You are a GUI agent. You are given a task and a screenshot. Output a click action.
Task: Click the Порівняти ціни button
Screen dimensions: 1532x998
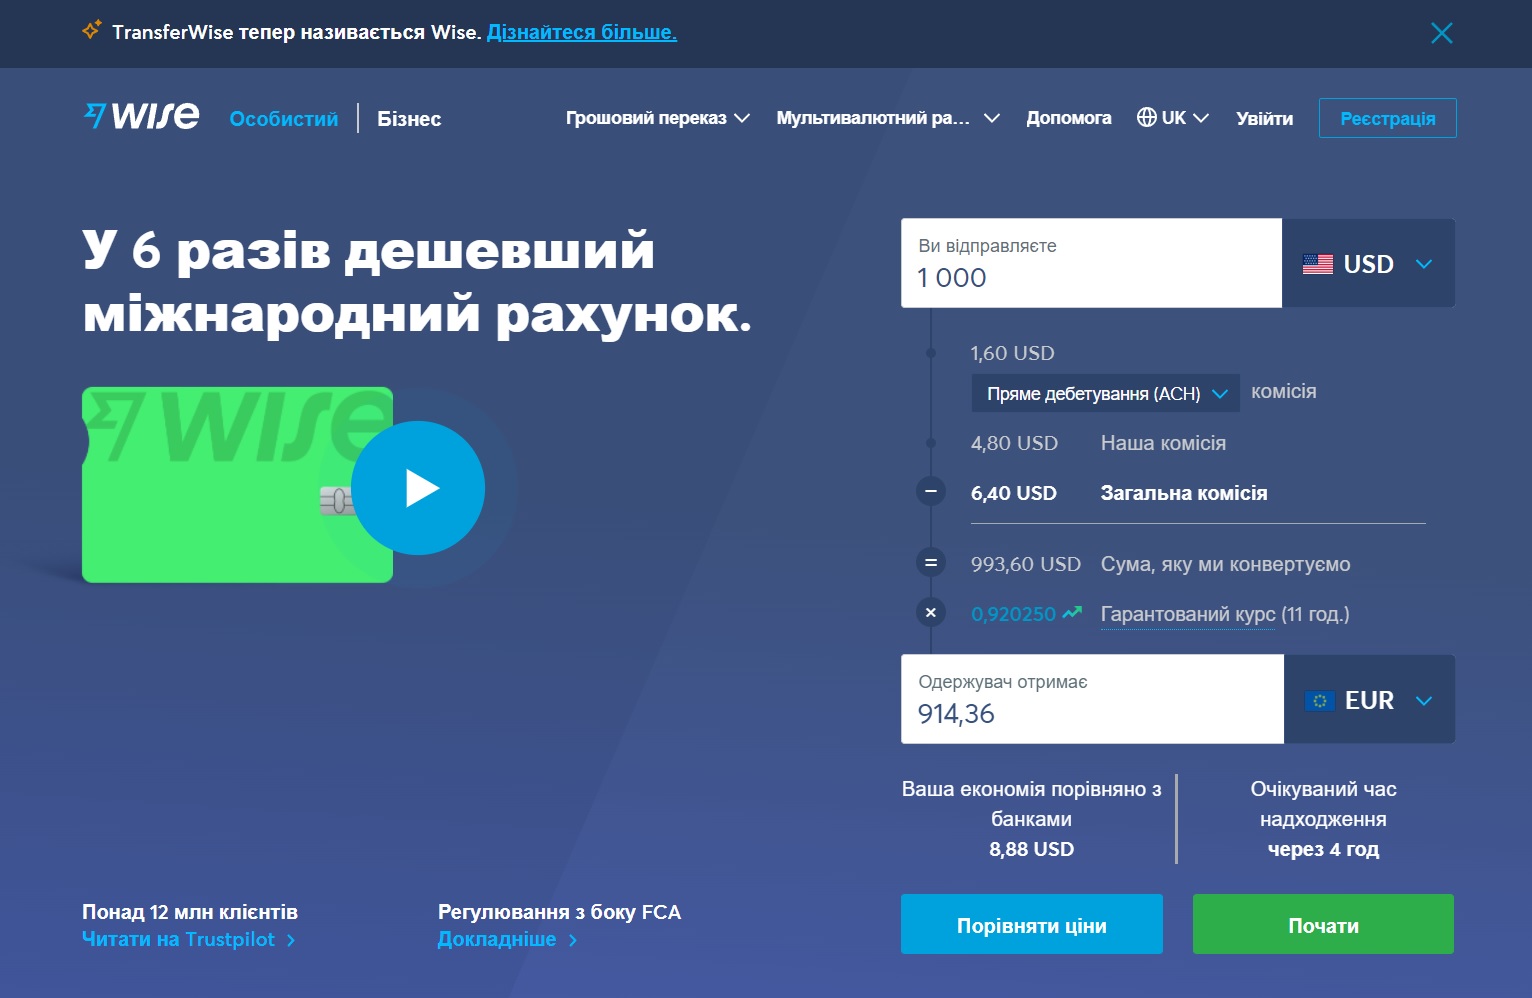tap(1032, 925)
